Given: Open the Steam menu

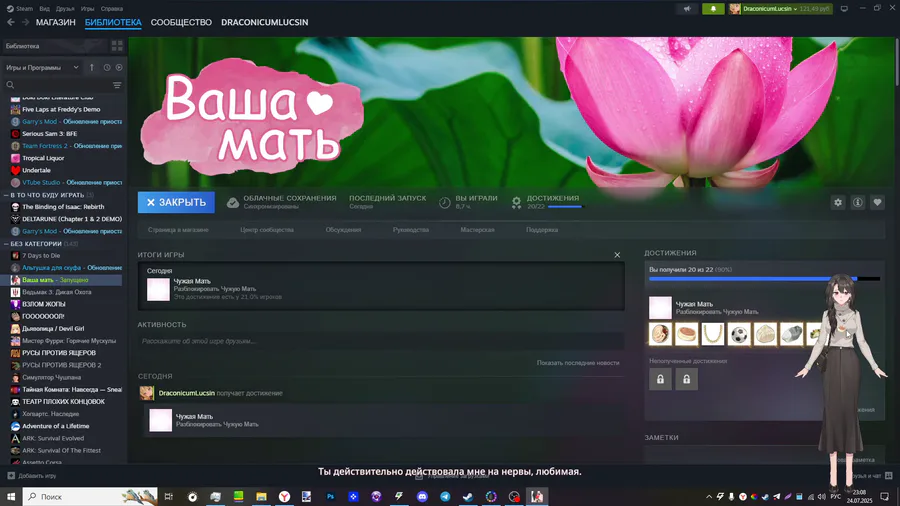Looking at the screenshot, I should (20, 9).
